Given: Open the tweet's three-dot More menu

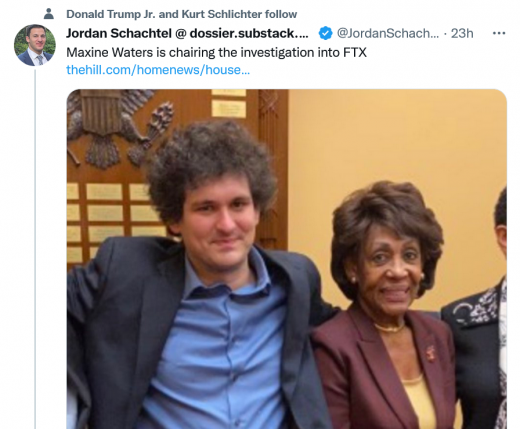Looking at the screenshot, I should pyautogui.click(x=499, y=33).
